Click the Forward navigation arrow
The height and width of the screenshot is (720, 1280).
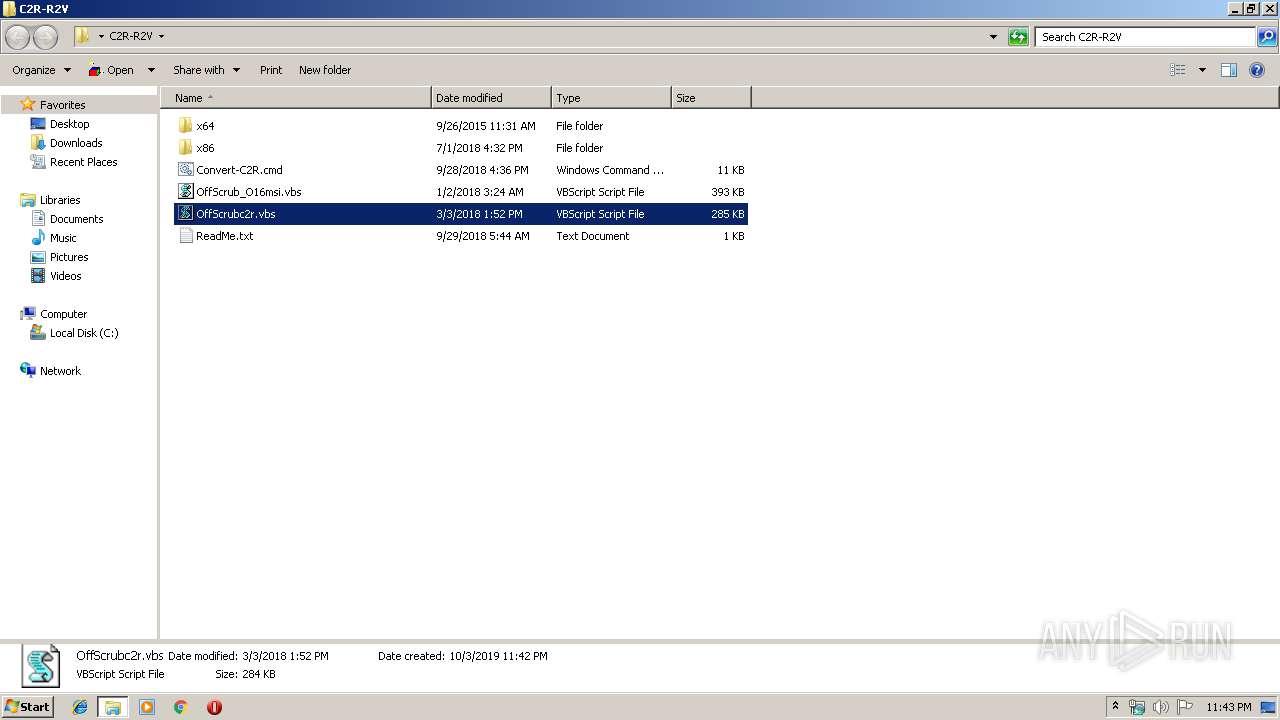[45, 37]
